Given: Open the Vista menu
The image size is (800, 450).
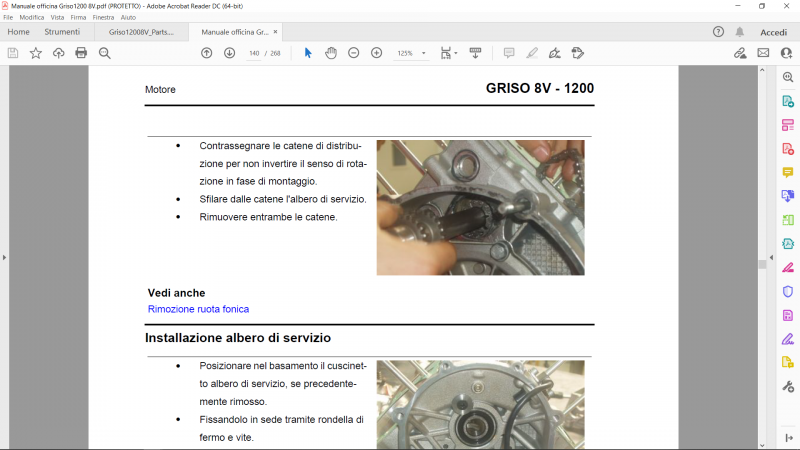Looking at the screenshot, I should coord(57,17).
